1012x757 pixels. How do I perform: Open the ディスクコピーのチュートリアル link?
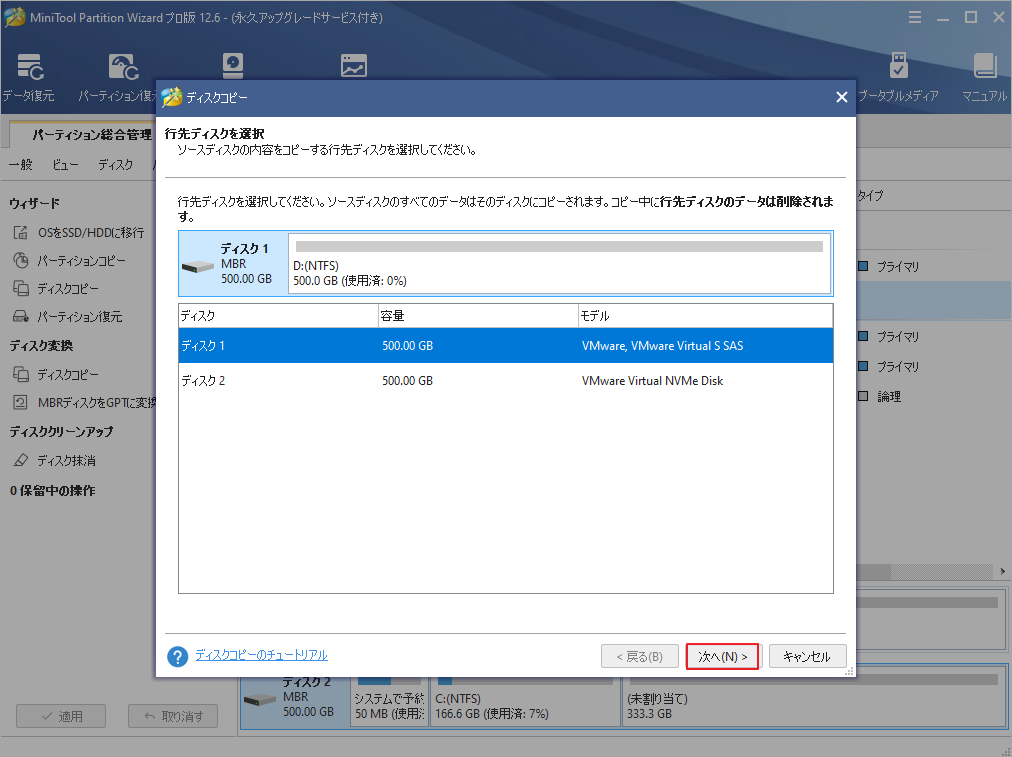tap(260, 653)
